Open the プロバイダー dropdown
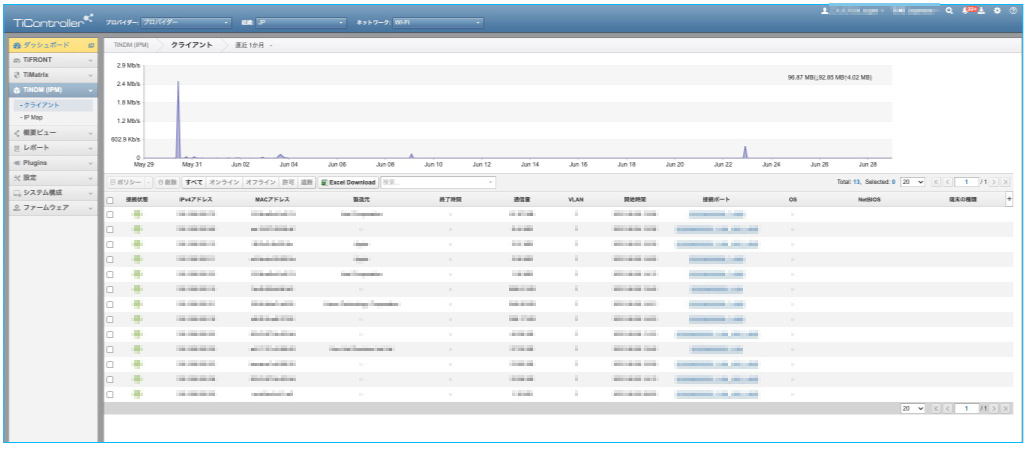 pyautogui.click(x=187, y=23)
